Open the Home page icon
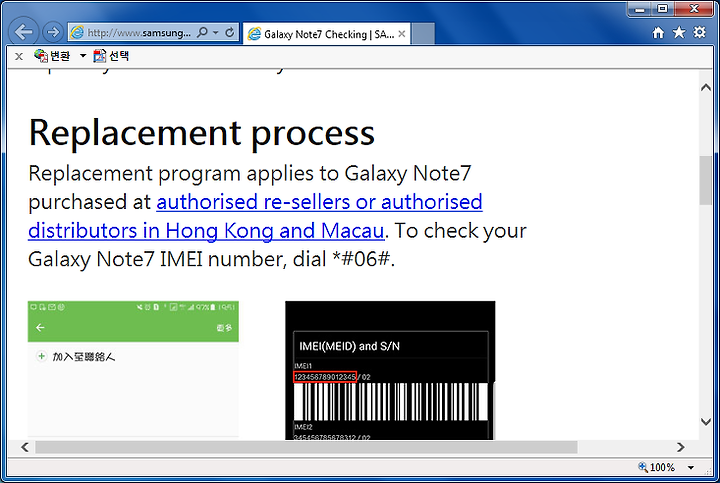Screen dimensions: 720x483 [658, 32]
